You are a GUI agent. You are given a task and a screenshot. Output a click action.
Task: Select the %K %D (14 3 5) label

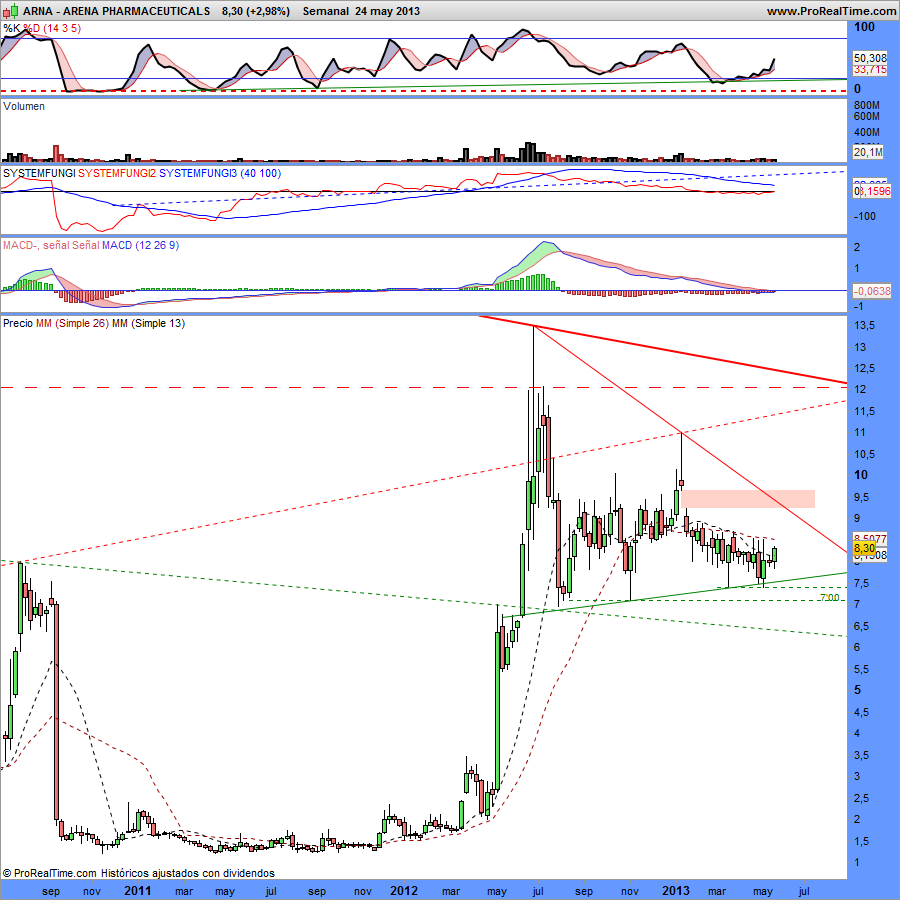click(42, 28)
